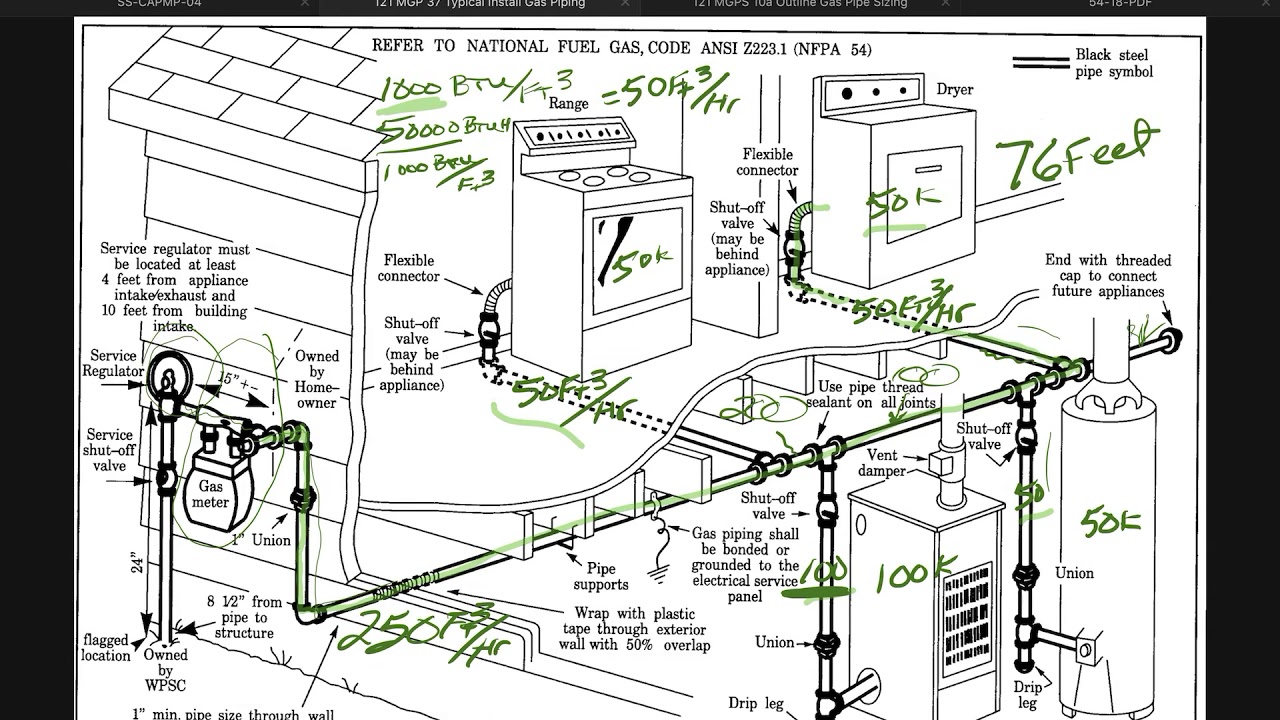Click the 'Drip leg' label below the water heater
The width and height of the screenshot is (1280, 720).
[x=1027, y=695]
